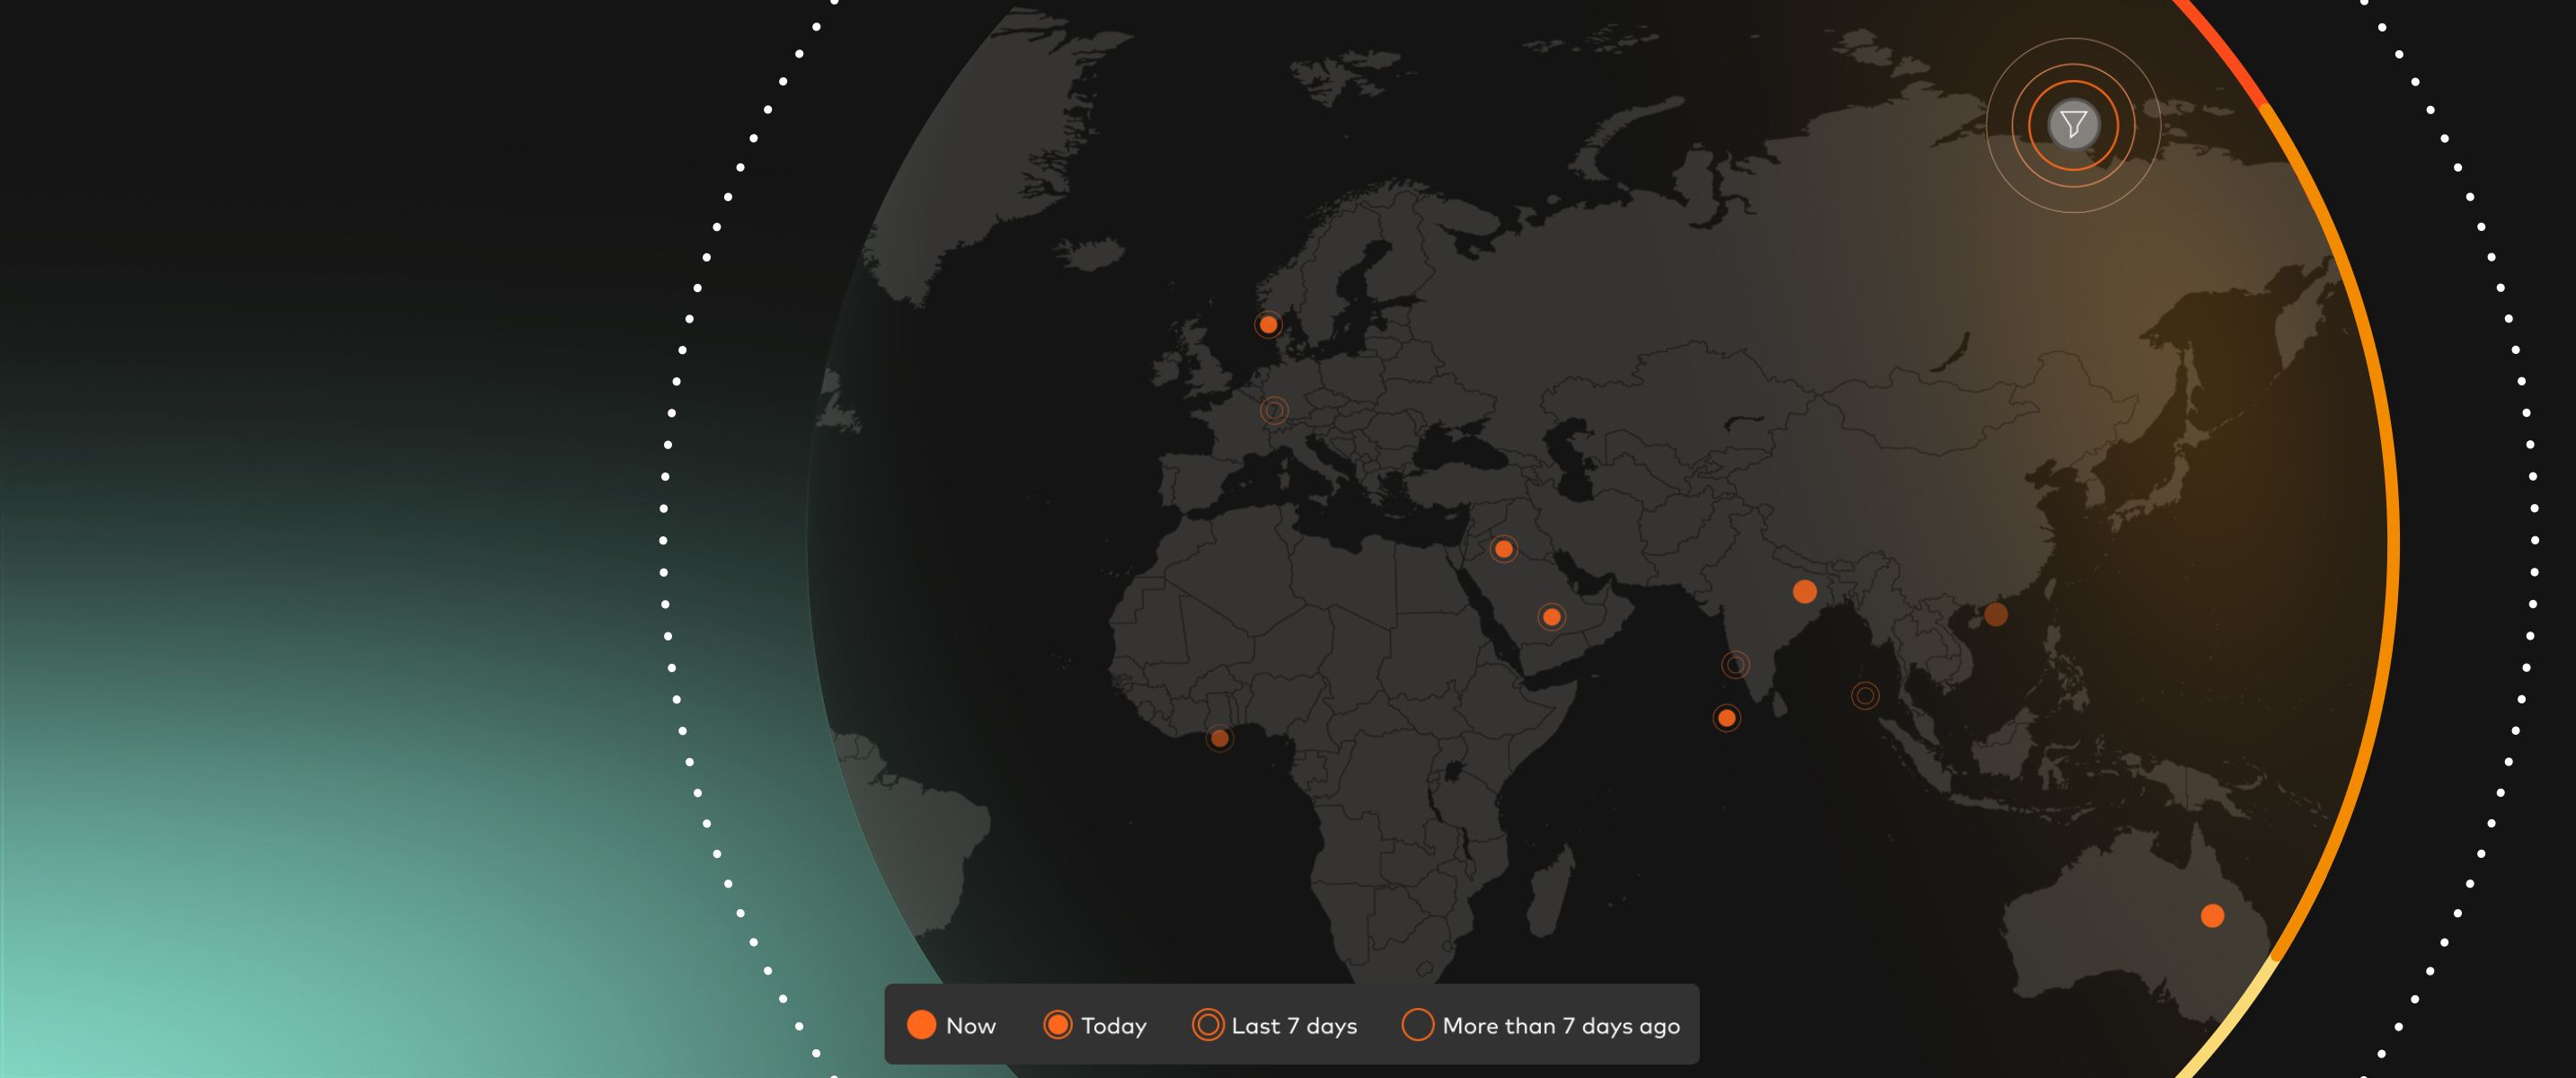Select the marker on China's southern coast
This screenshot has height=1078, width=2576.
click(x=1995, y=615)
